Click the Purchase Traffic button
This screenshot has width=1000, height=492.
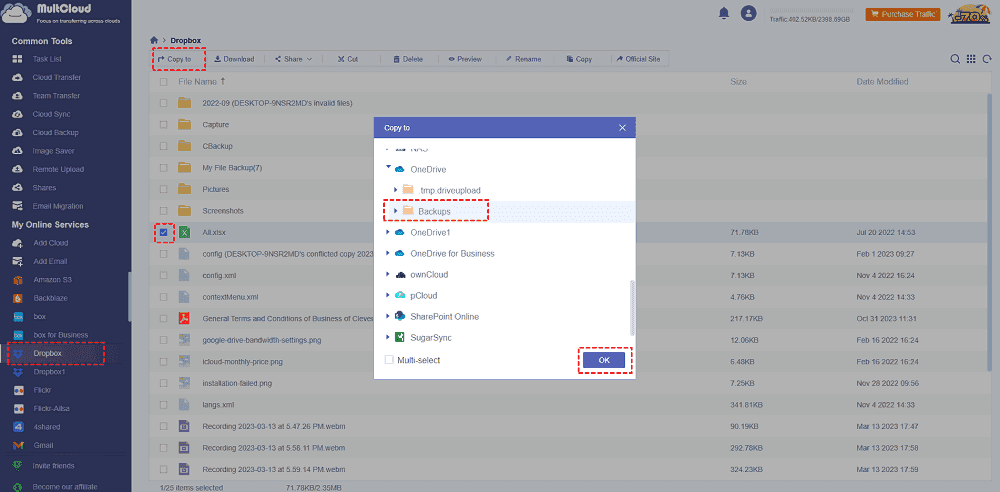click(x=902, y=14)
